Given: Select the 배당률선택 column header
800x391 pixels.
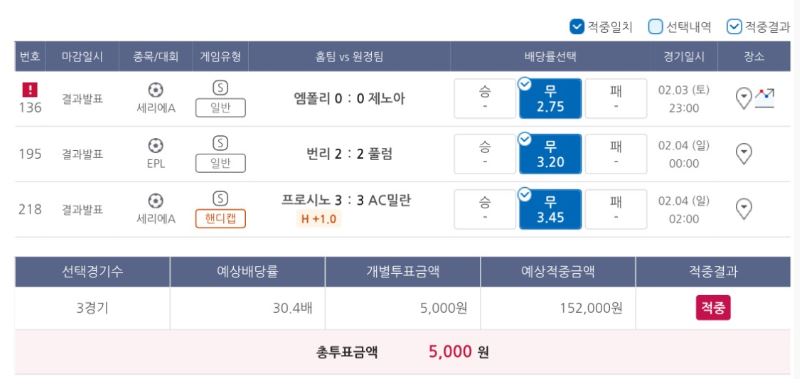Looking at the screenshot, I should [x=551, y=57].
